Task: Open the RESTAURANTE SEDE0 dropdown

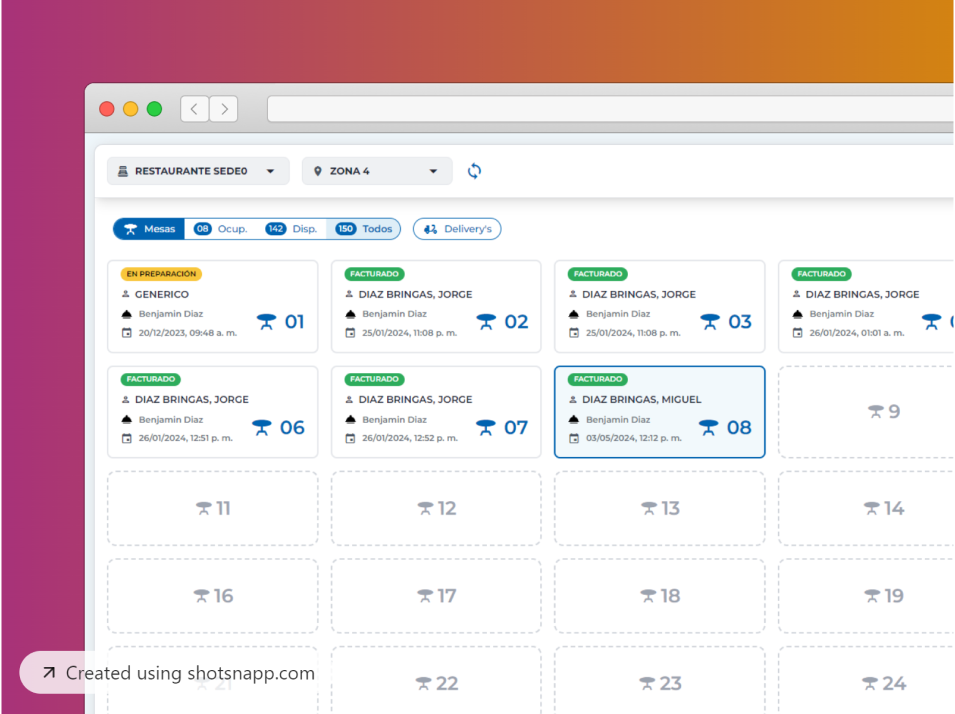Action: pyautogui.click(x=198, y=171)
